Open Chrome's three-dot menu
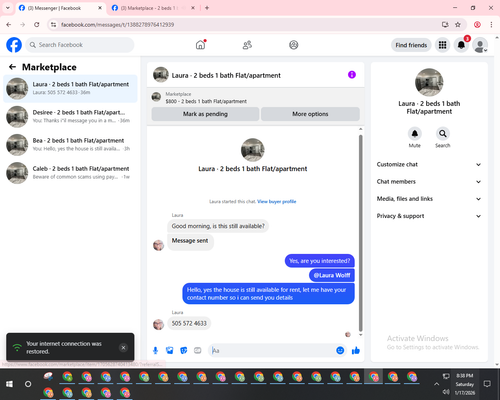The height and width of the screenshot is (400, 500). 491,24
